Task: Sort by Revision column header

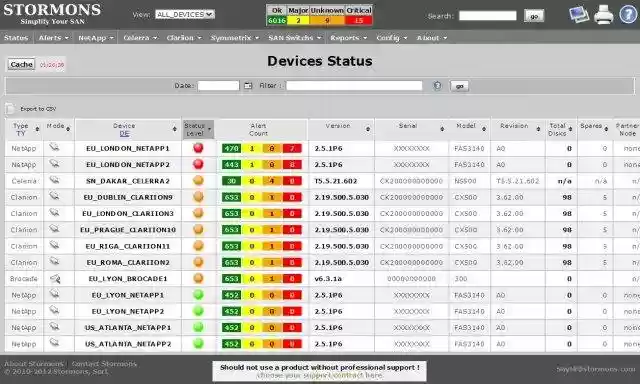Action: tap(518, 129)
